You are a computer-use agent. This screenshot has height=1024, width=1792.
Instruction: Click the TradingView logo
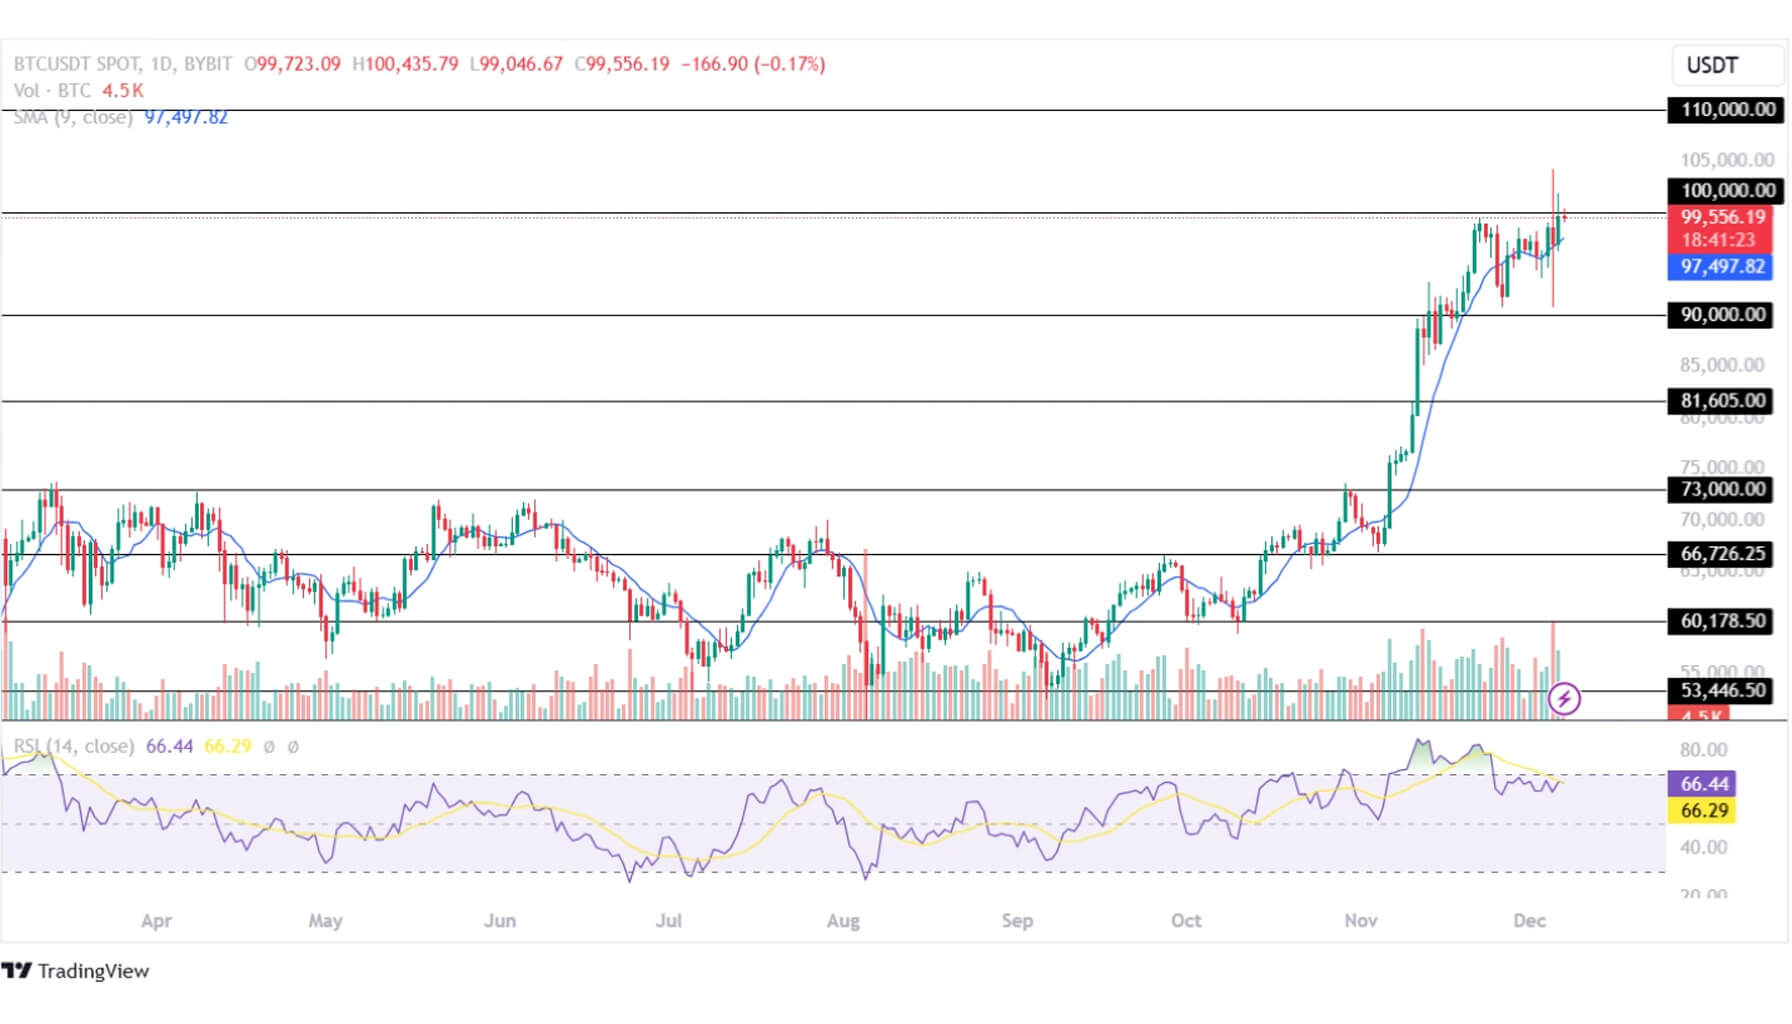[x=76, y=970]
